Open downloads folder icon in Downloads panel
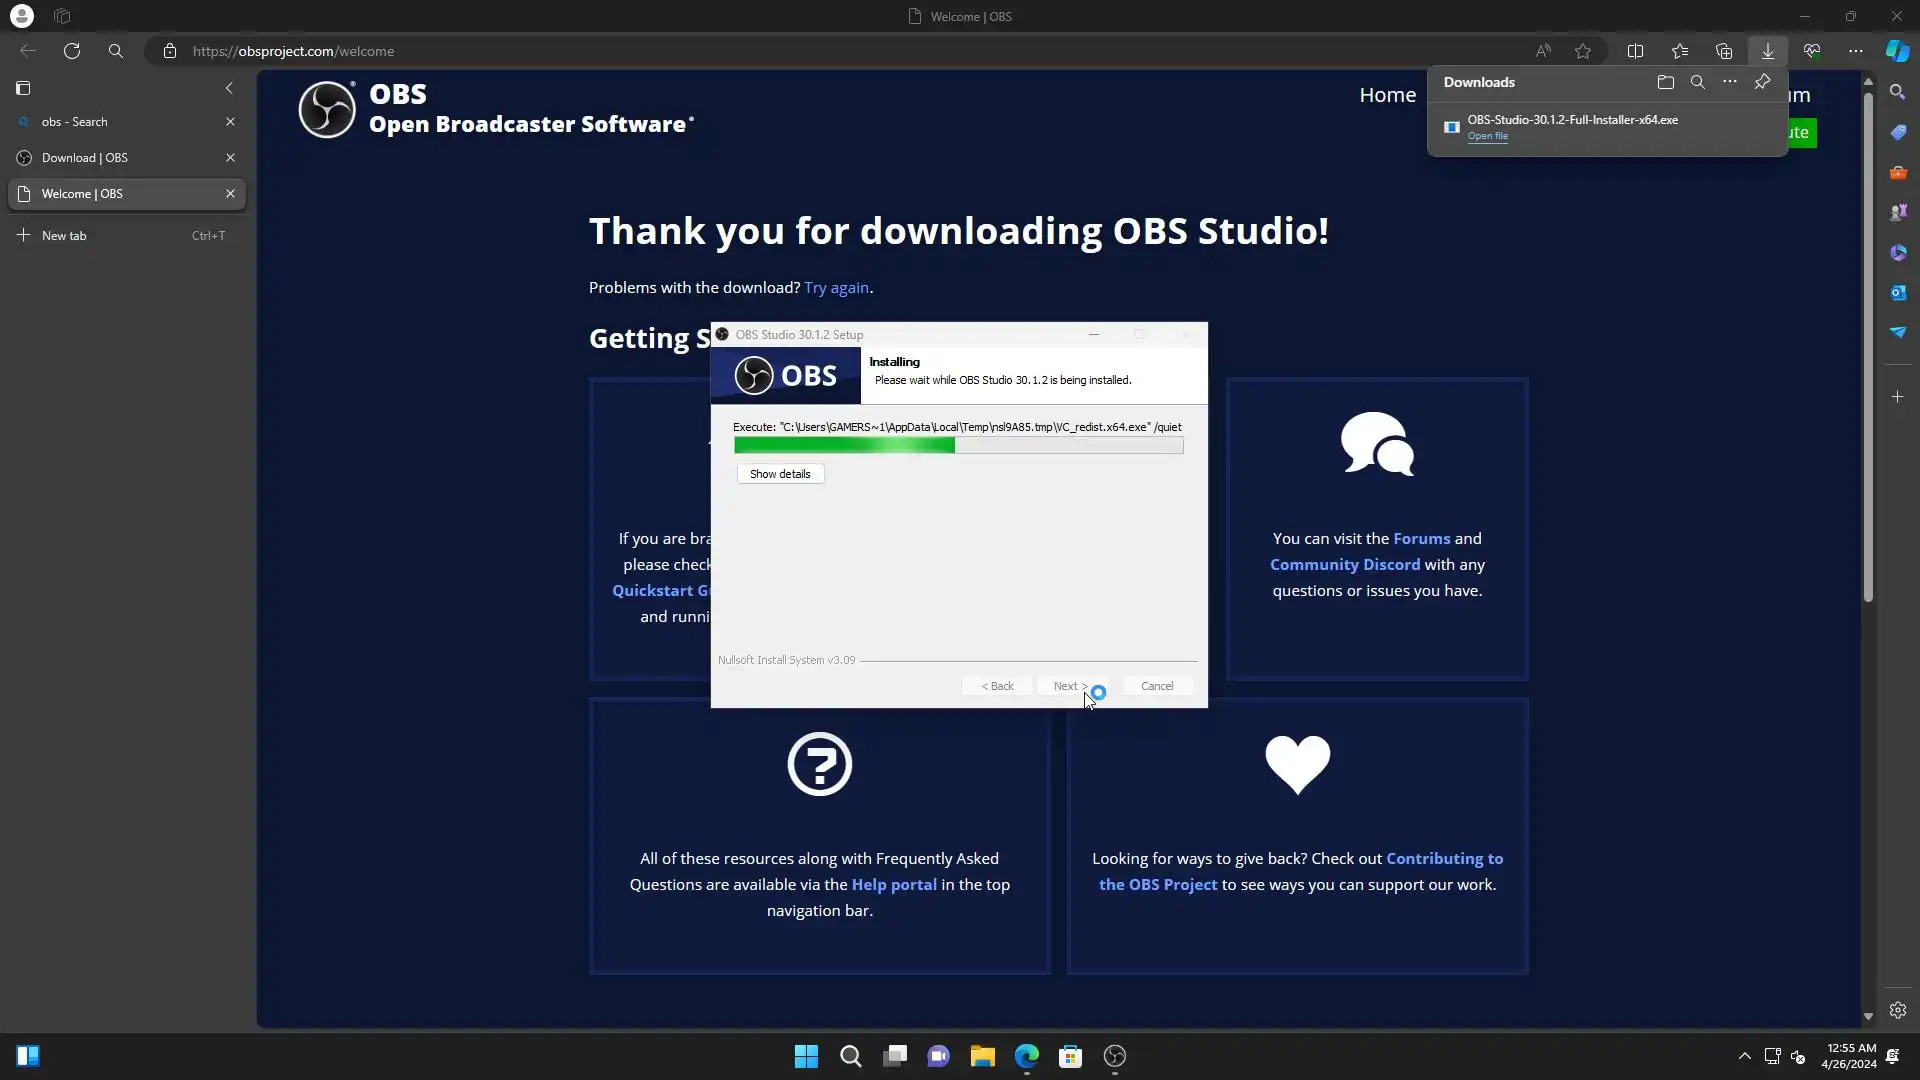Screen dimensions: 1920x1080 pos(1666,82)
